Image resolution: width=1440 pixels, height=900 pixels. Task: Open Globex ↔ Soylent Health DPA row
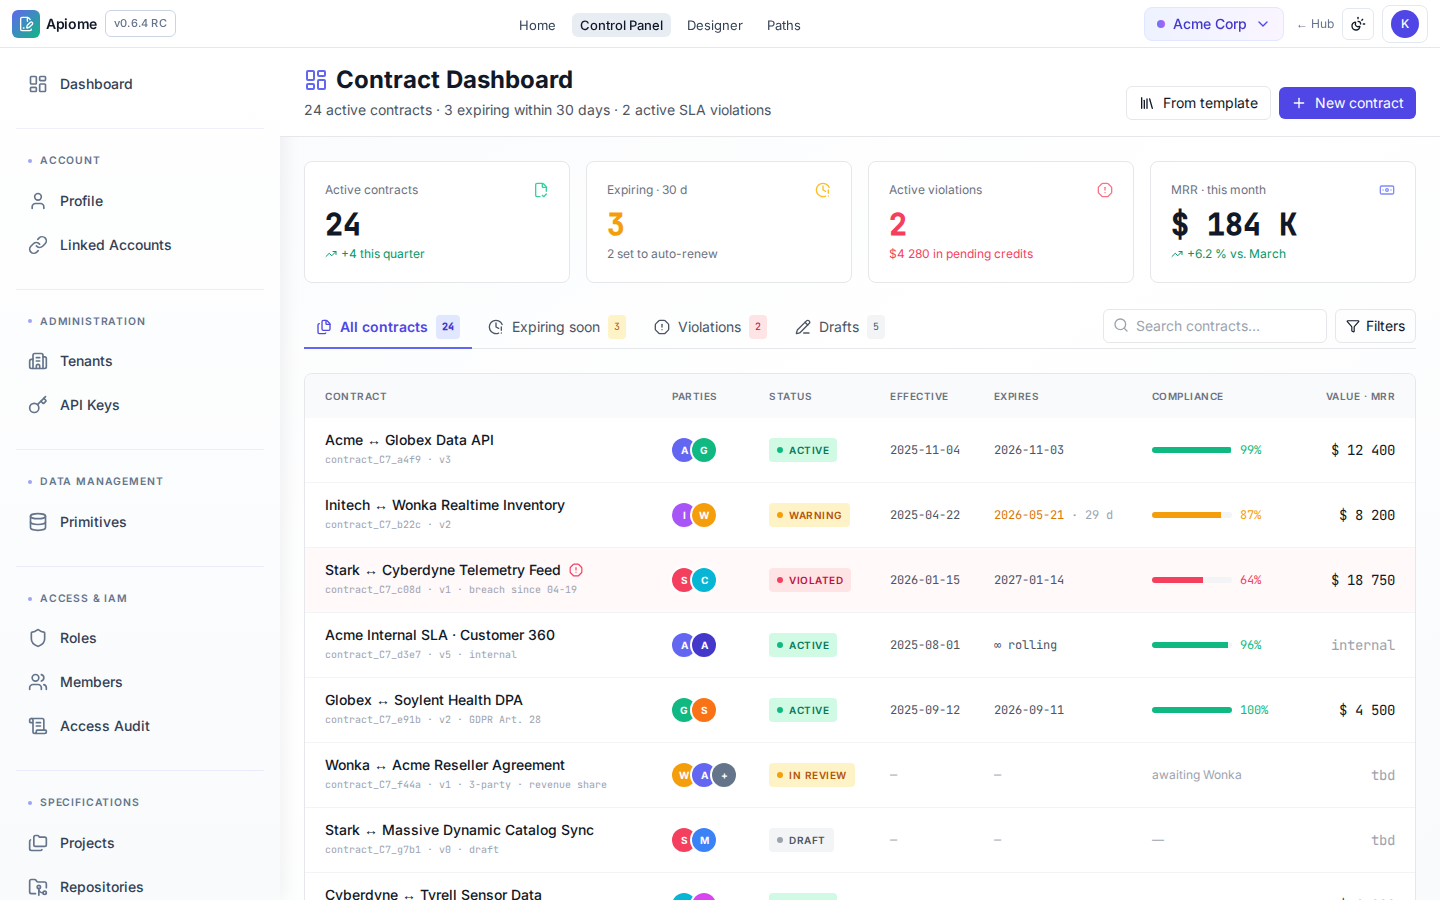(x=860, y=710)
